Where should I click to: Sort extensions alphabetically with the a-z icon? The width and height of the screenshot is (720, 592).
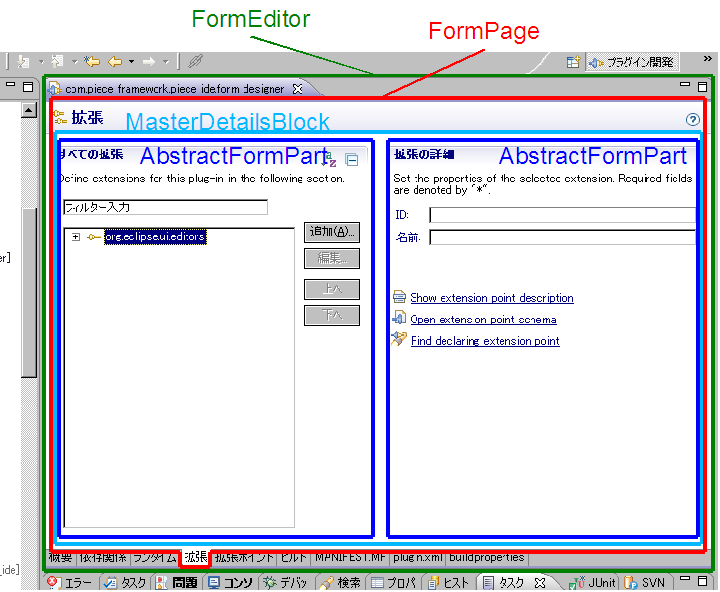(330, 158)
